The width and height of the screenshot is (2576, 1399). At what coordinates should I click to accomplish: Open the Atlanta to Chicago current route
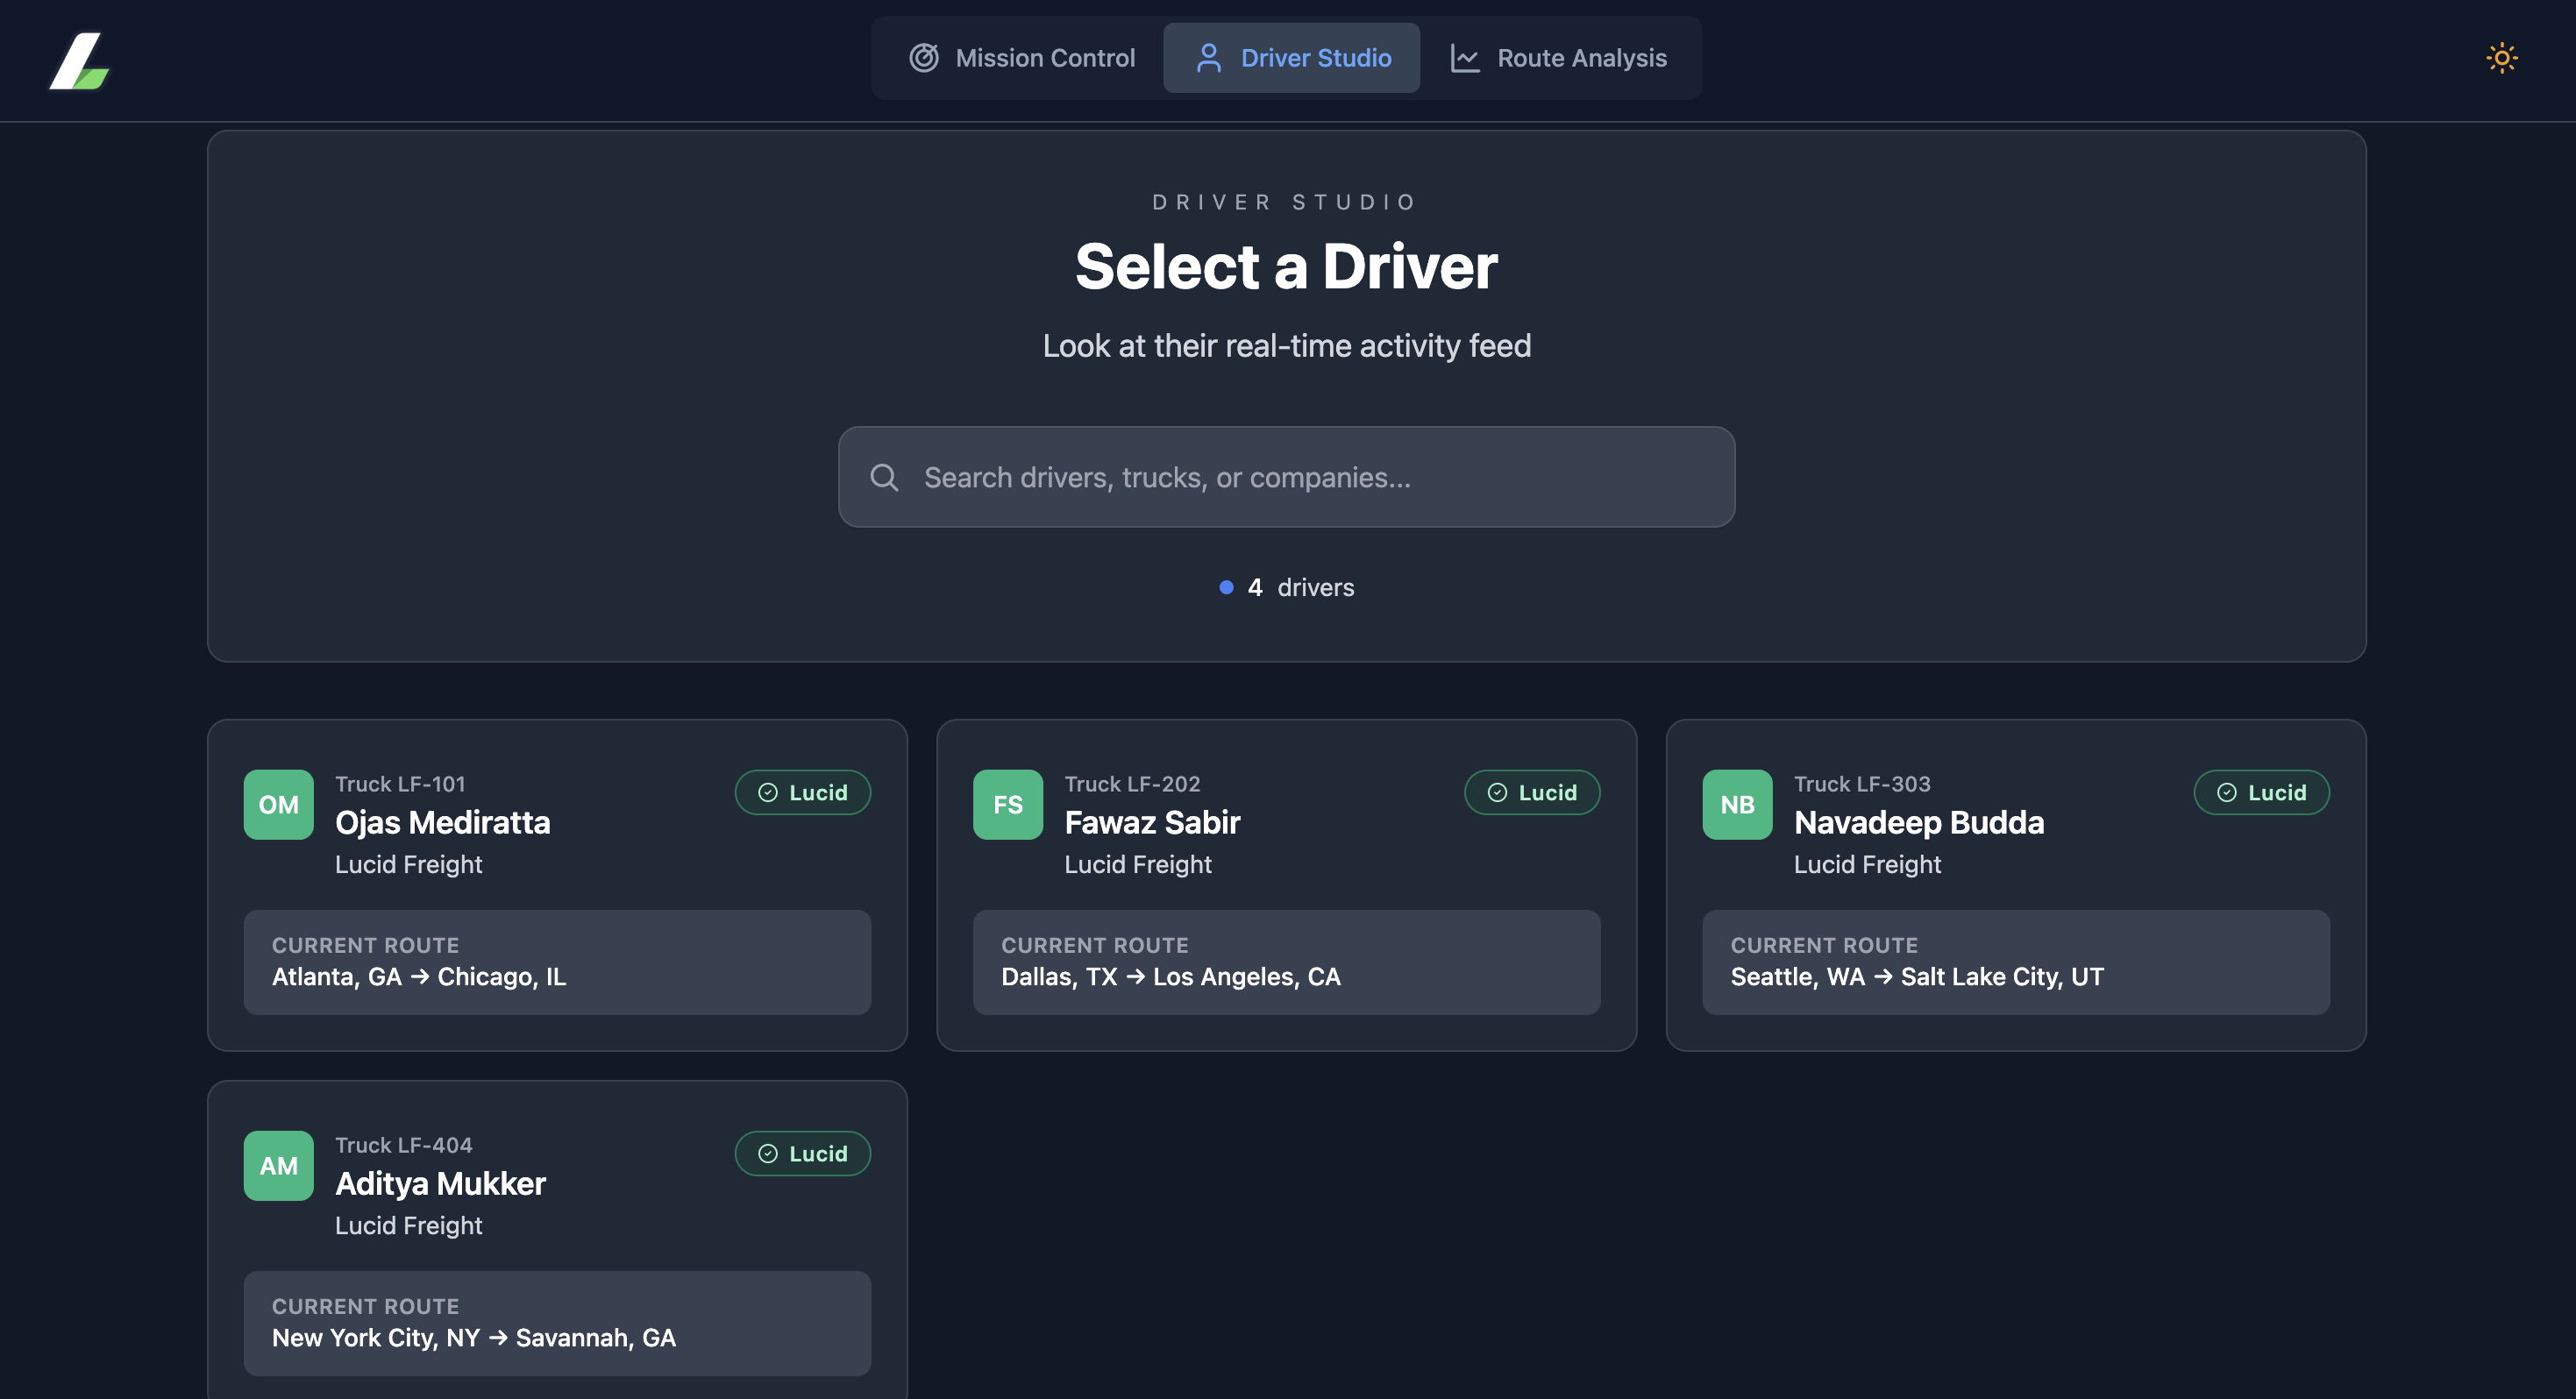click(556, 962)
